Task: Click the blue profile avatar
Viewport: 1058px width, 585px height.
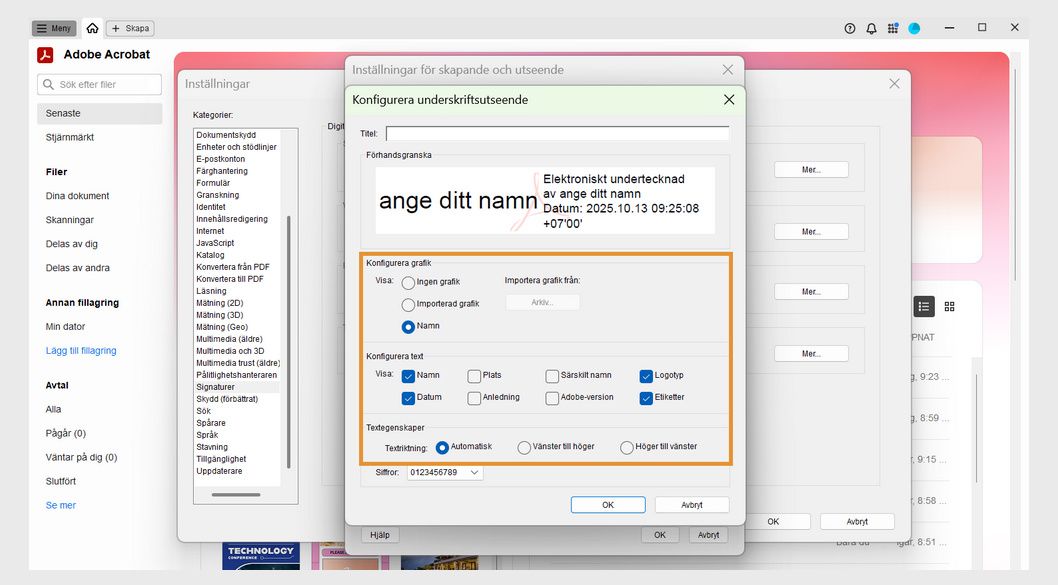Action: coord(913,28)
